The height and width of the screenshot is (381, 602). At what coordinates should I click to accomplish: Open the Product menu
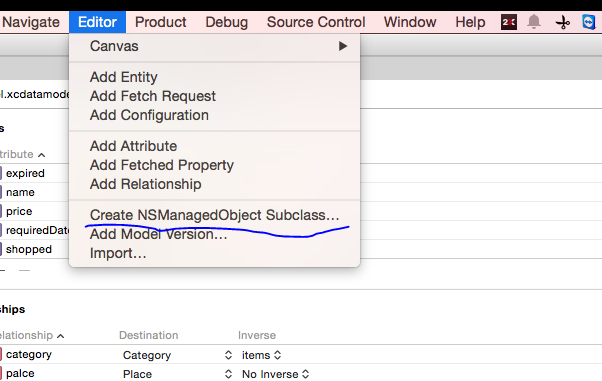point(160,22)
